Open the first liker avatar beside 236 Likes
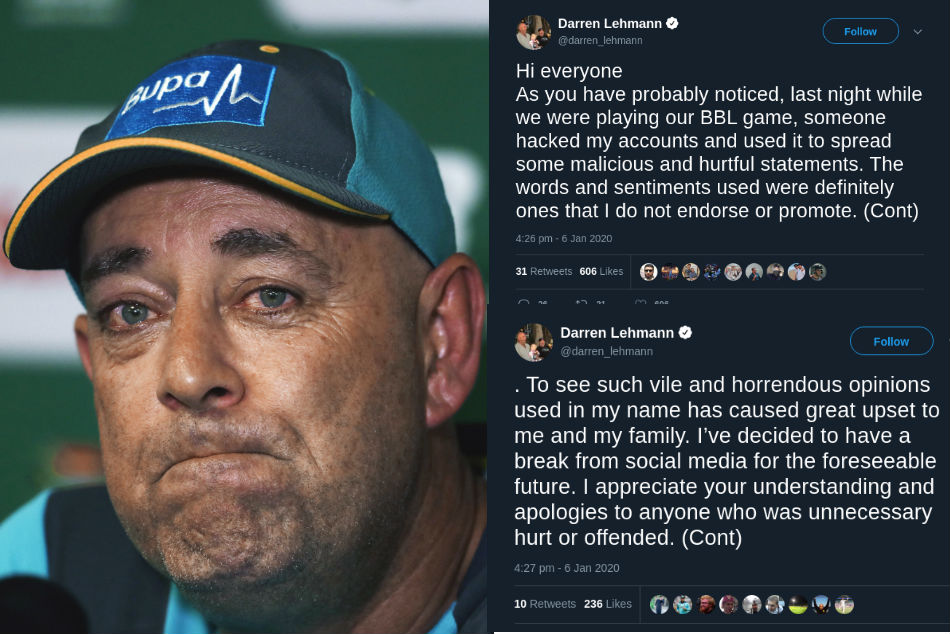 click(x=659, y=604)
